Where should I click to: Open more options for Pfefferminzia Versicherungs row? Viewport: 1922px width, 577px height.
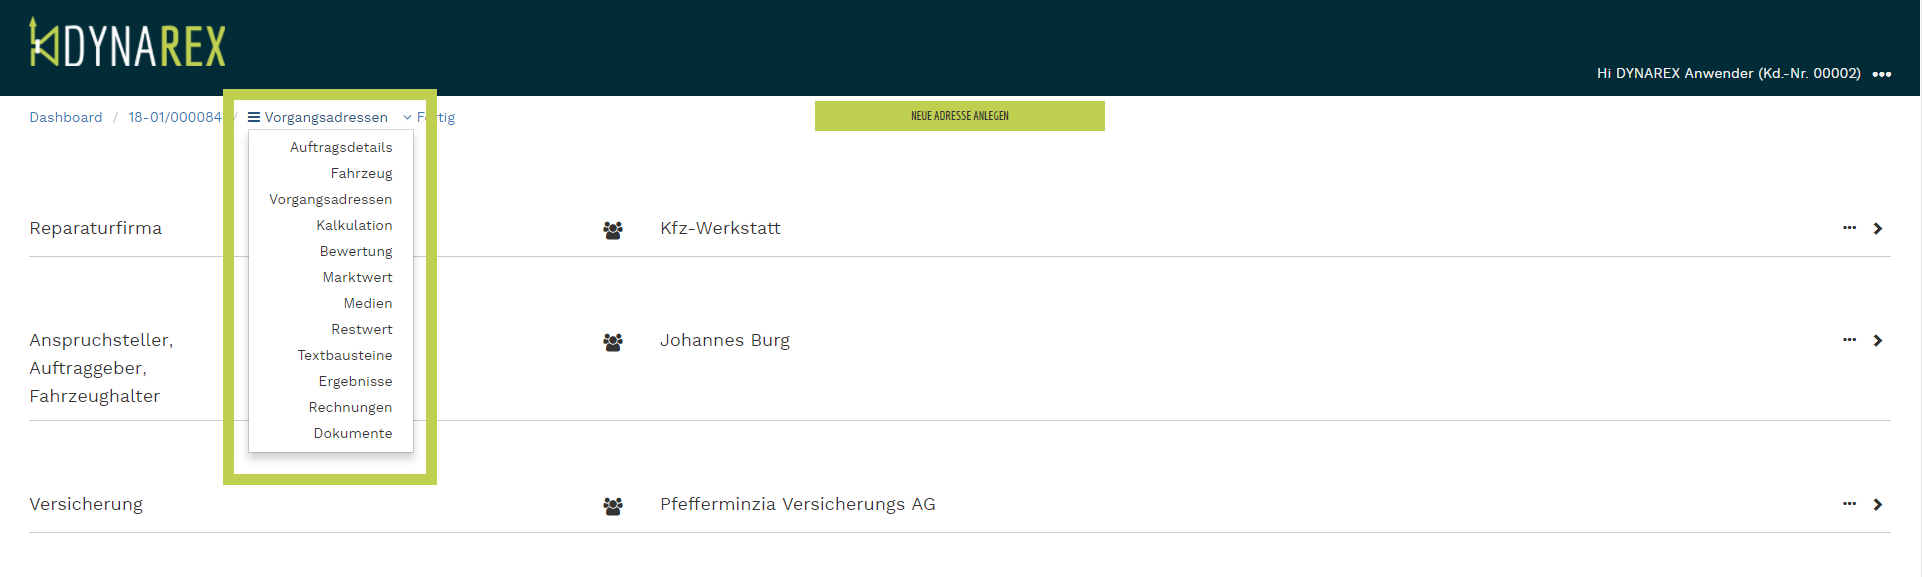1849,504
